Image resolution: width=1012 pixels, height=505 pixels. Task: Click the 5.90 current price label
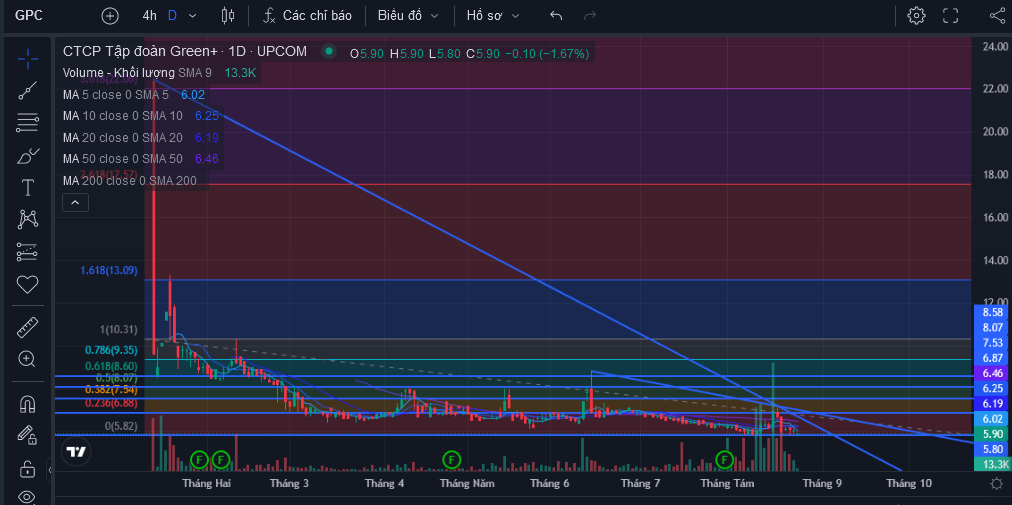pyautogui.click(x=992, y=434)
